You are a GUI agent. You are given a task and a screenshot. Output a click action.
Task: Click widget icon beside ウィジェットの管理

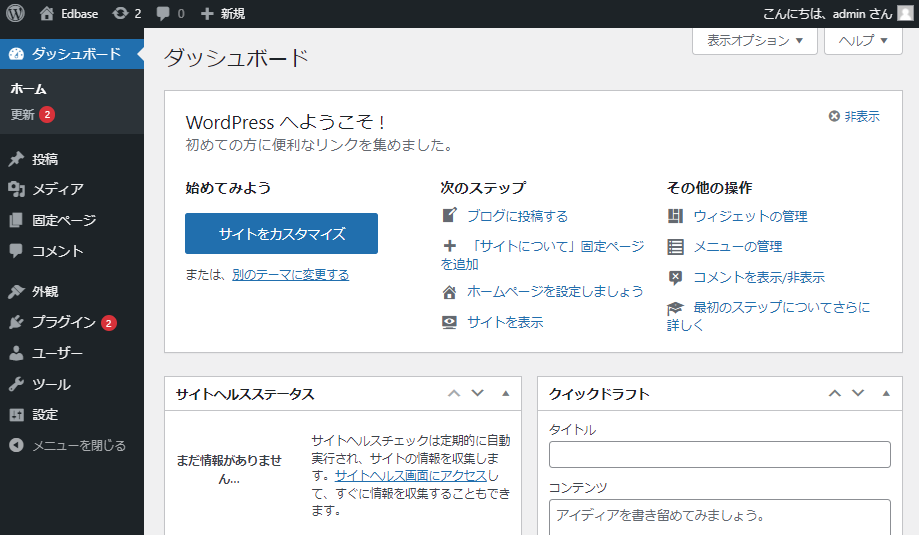(x=675, y=216)
